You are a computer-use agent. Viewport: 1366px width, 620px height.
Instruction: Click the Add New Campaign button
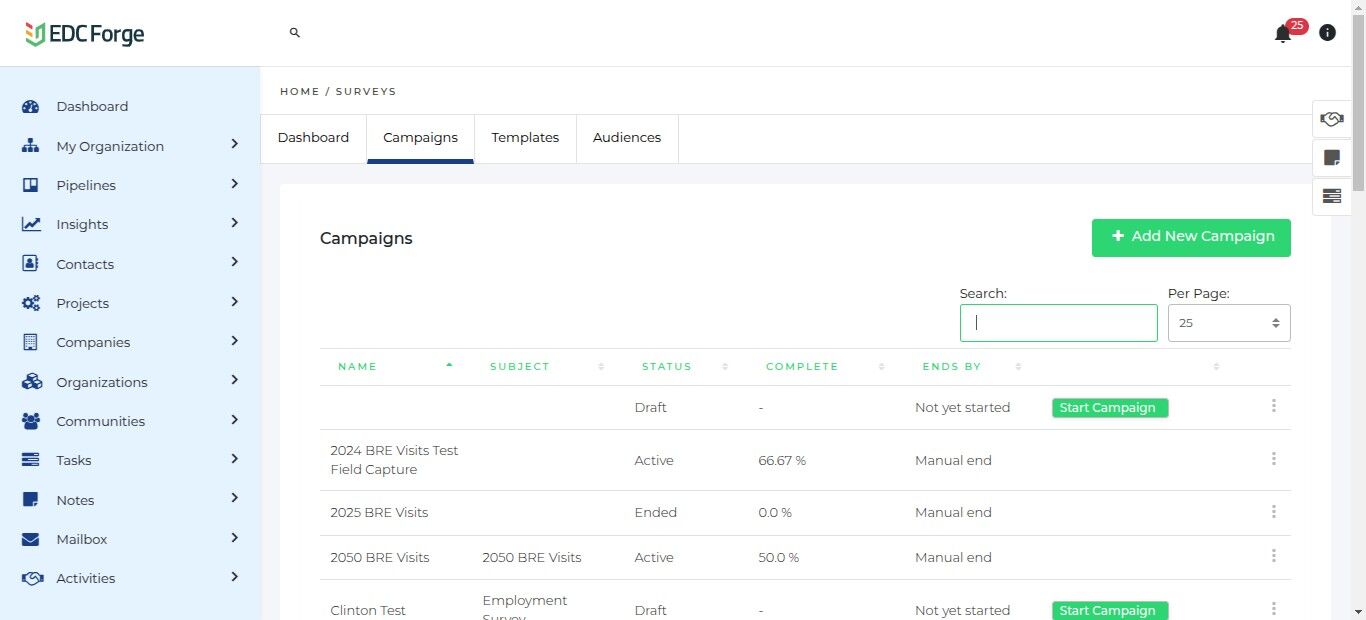(x=1191, y=238)
